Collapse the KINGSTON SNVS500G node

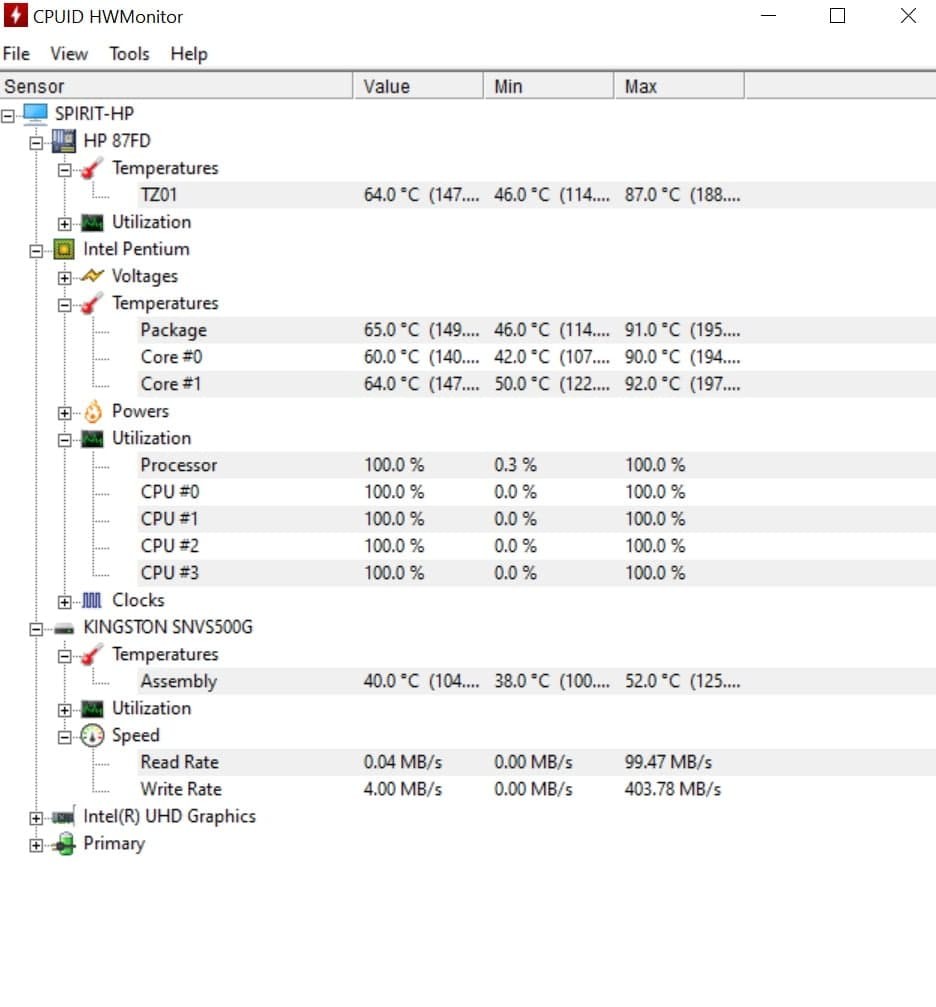point(36,629)
